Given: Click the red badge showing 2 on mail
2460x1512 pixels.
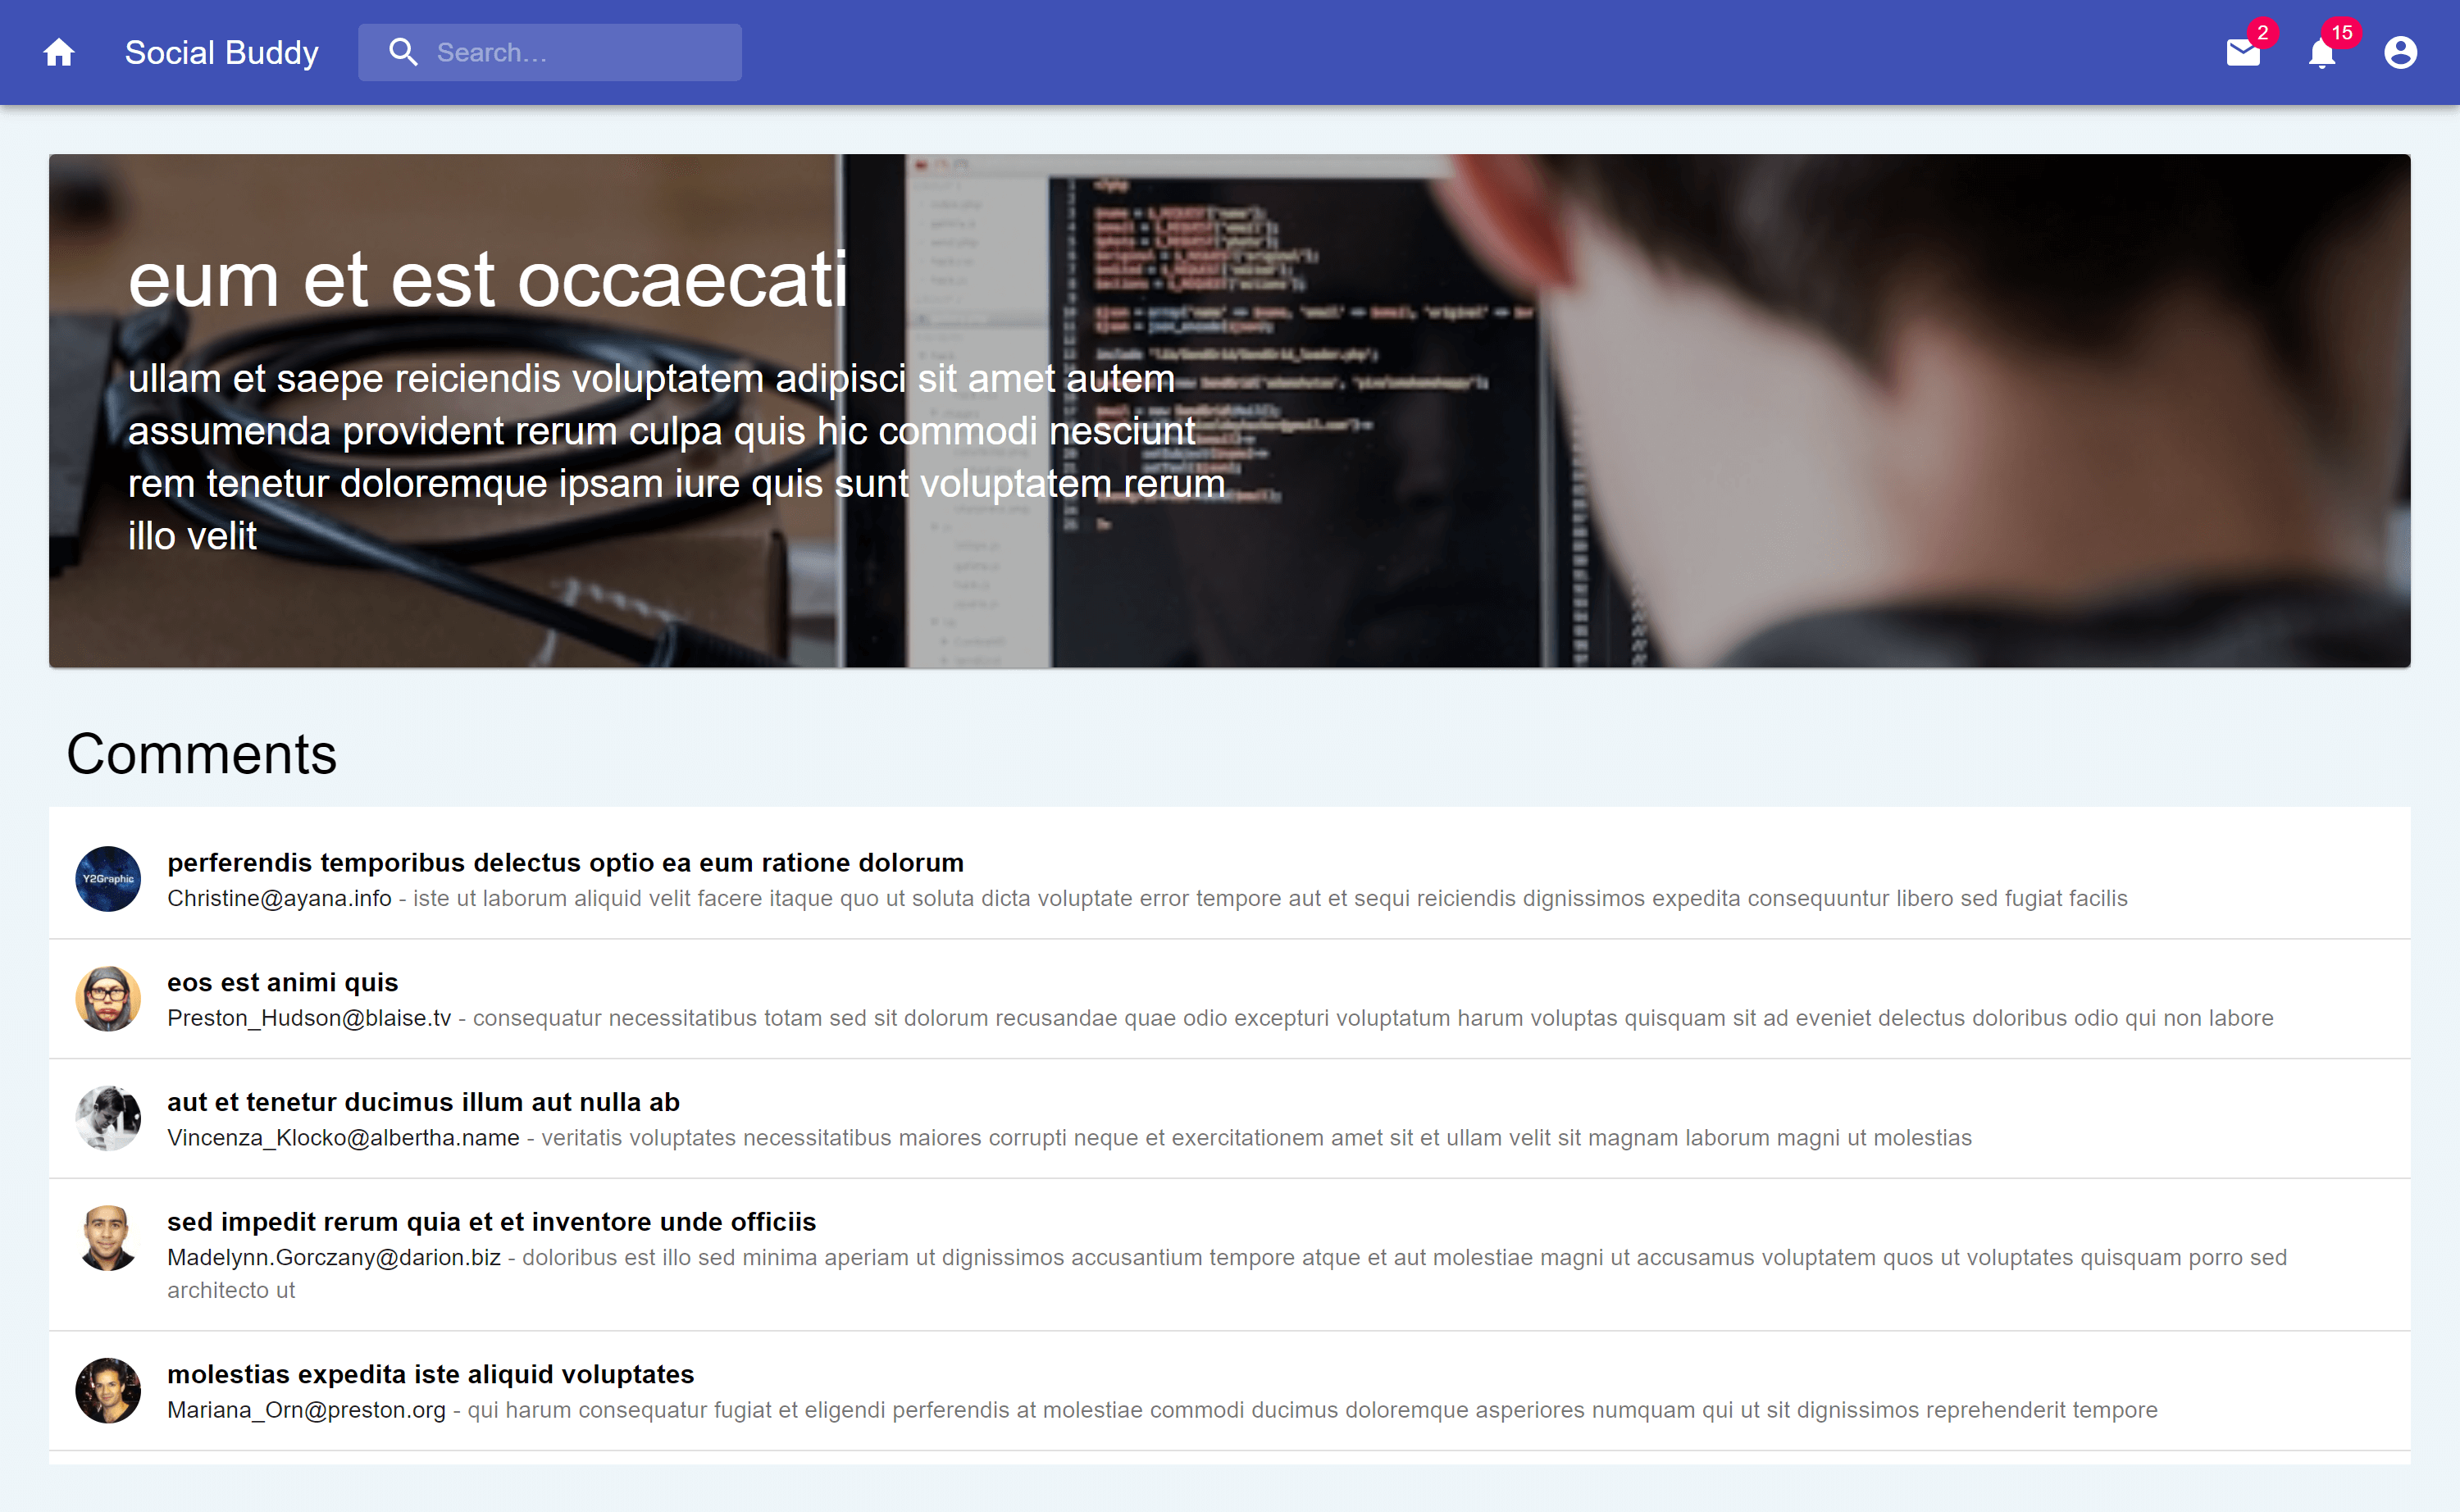Looking at the screenshot, I should pos(2263,32).
